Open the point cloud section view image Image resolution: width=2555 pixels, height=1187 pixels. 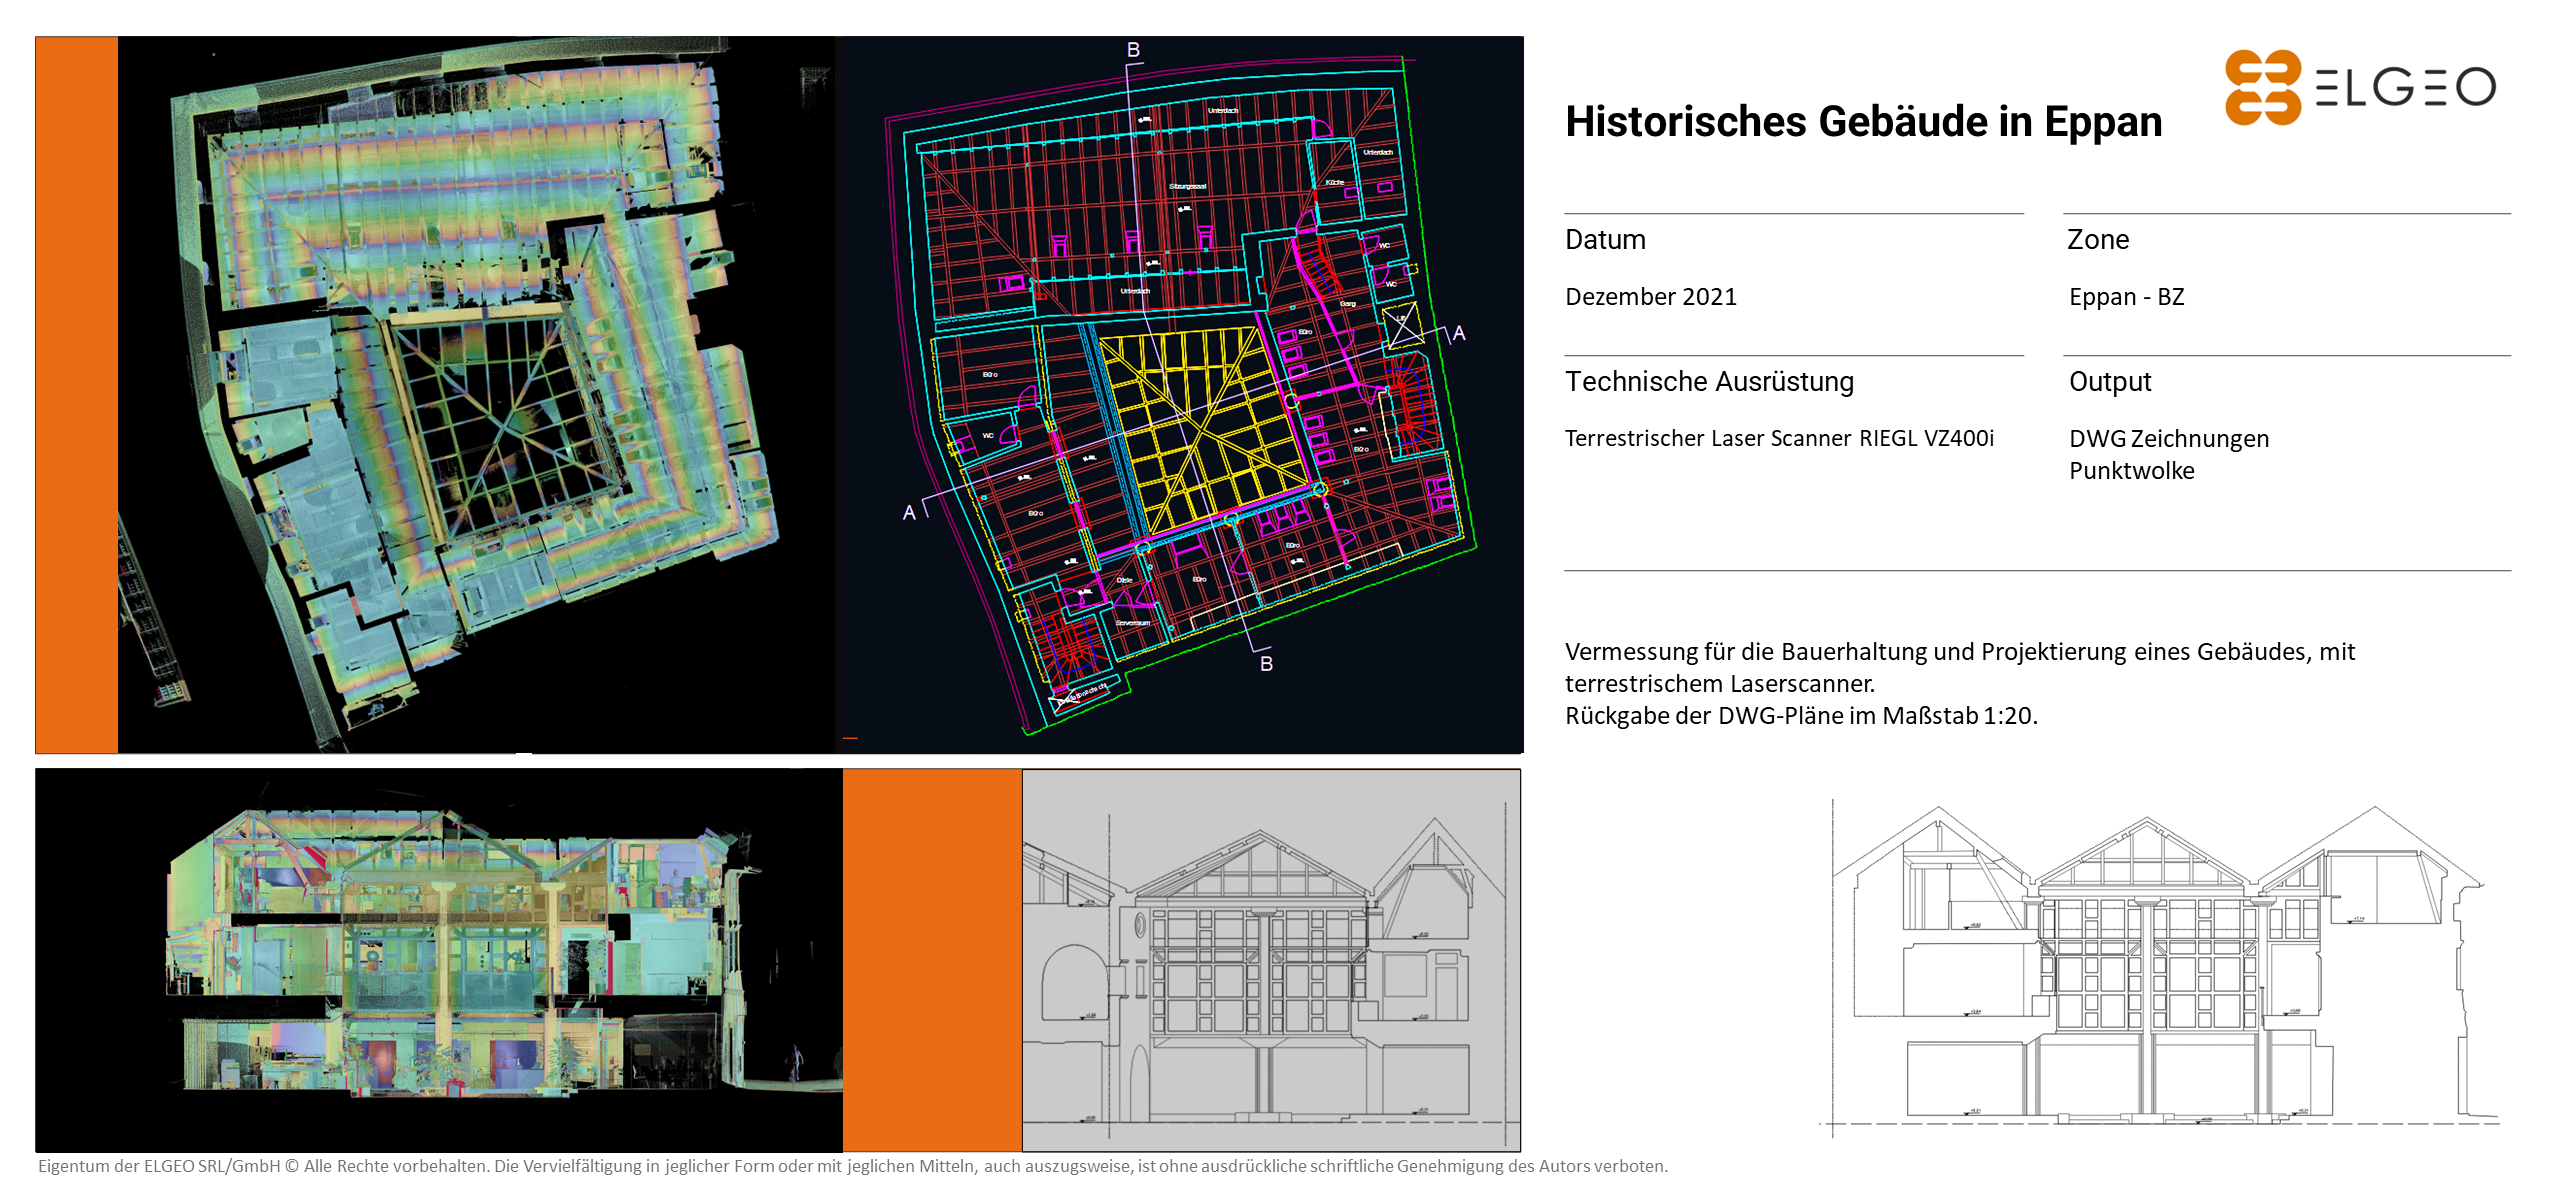(440, 960)
